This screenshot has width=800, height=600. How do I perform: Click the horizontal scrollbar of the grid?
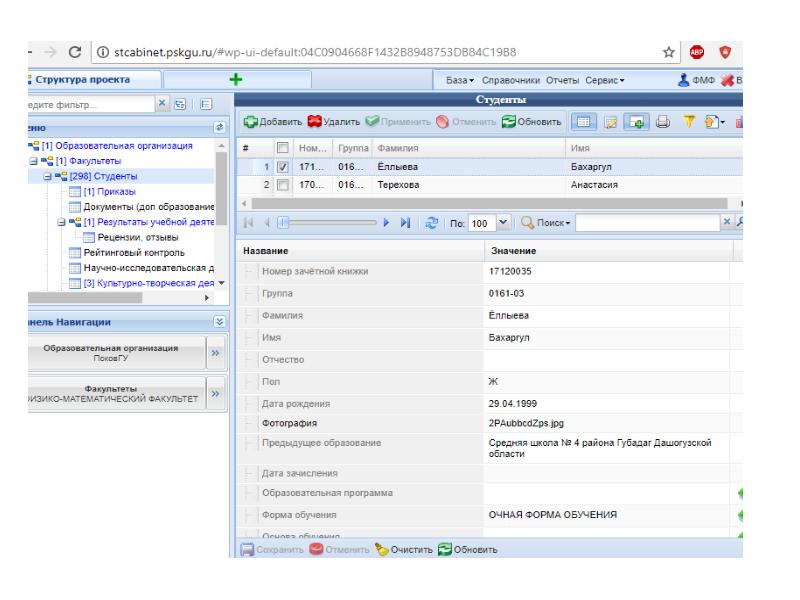[489, 204]
